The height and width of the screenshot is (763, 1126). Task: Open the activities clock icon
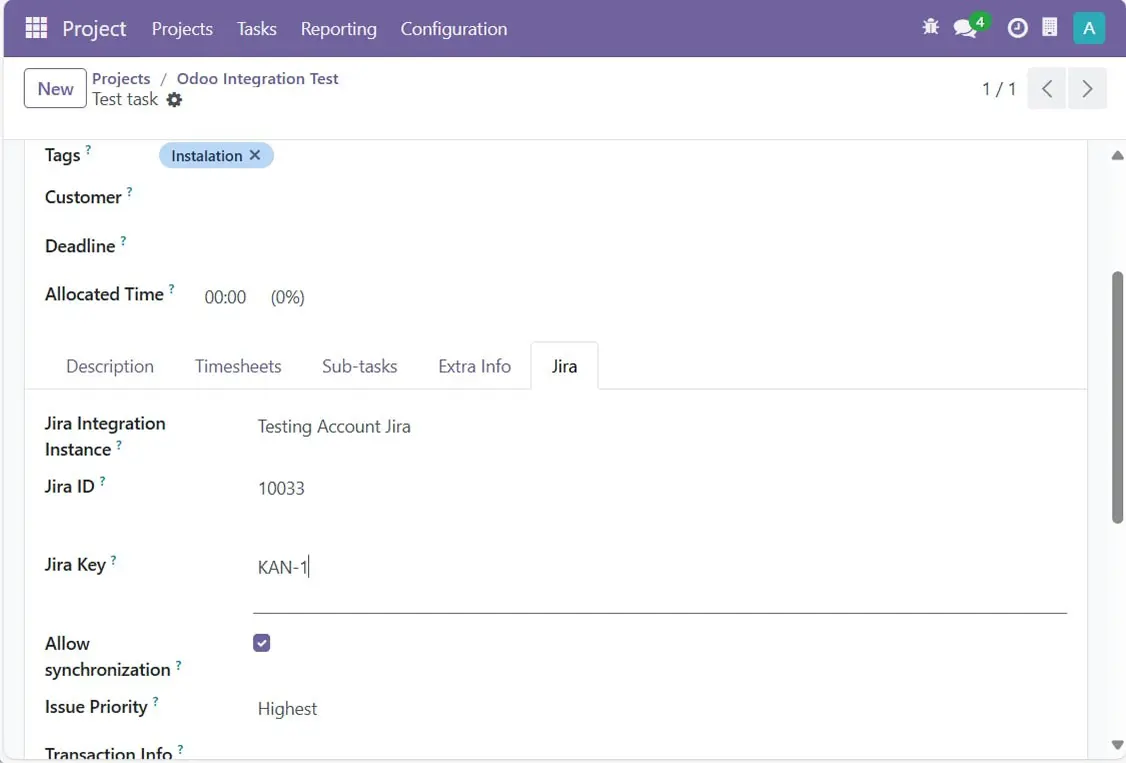pos(1017,28)
